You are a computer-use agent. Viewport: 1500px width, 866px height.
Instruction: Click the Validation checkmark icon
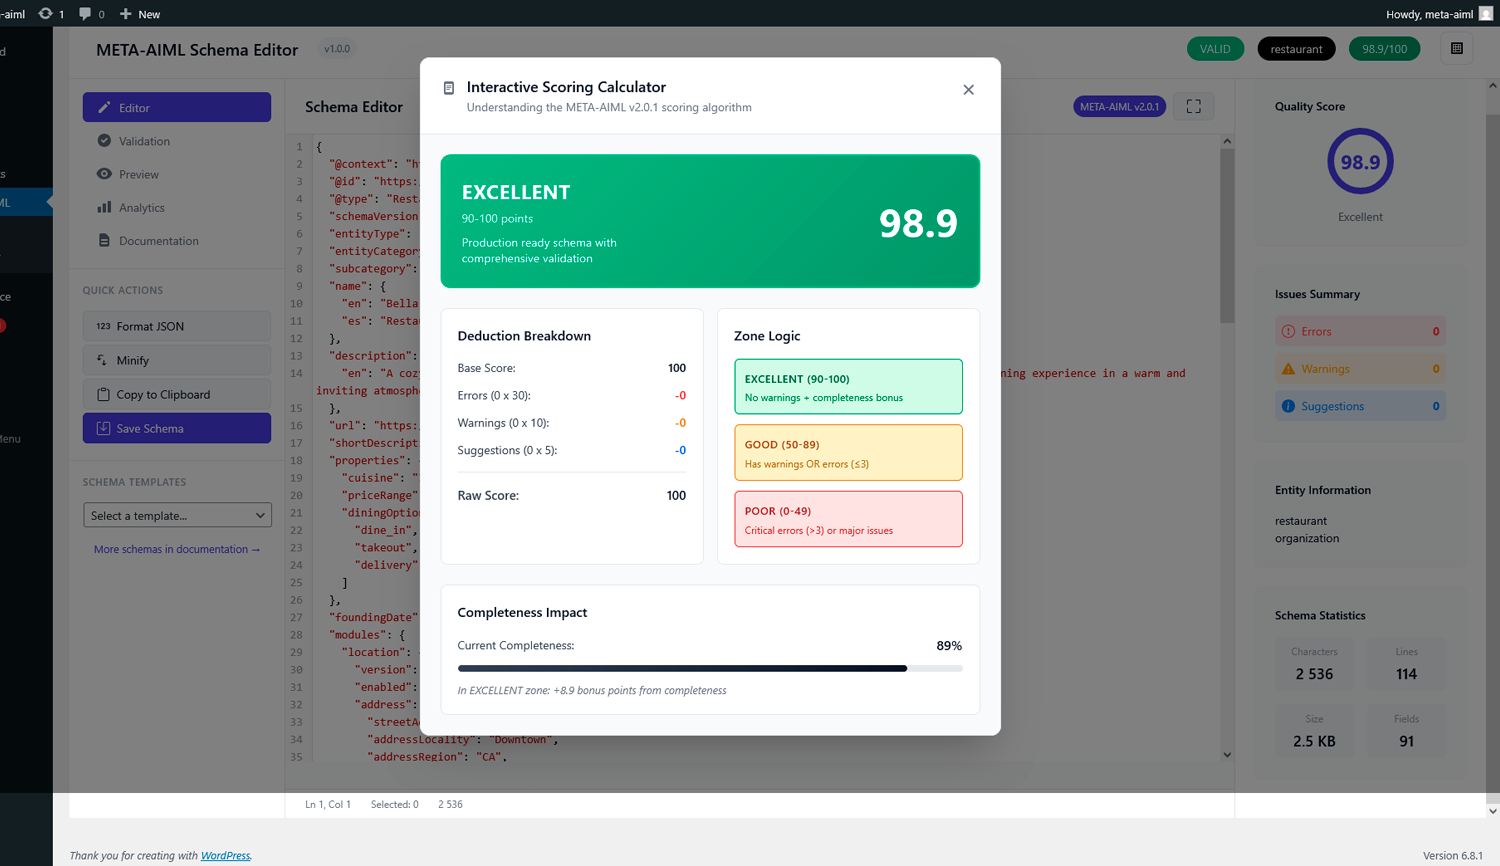pos(104,141)
